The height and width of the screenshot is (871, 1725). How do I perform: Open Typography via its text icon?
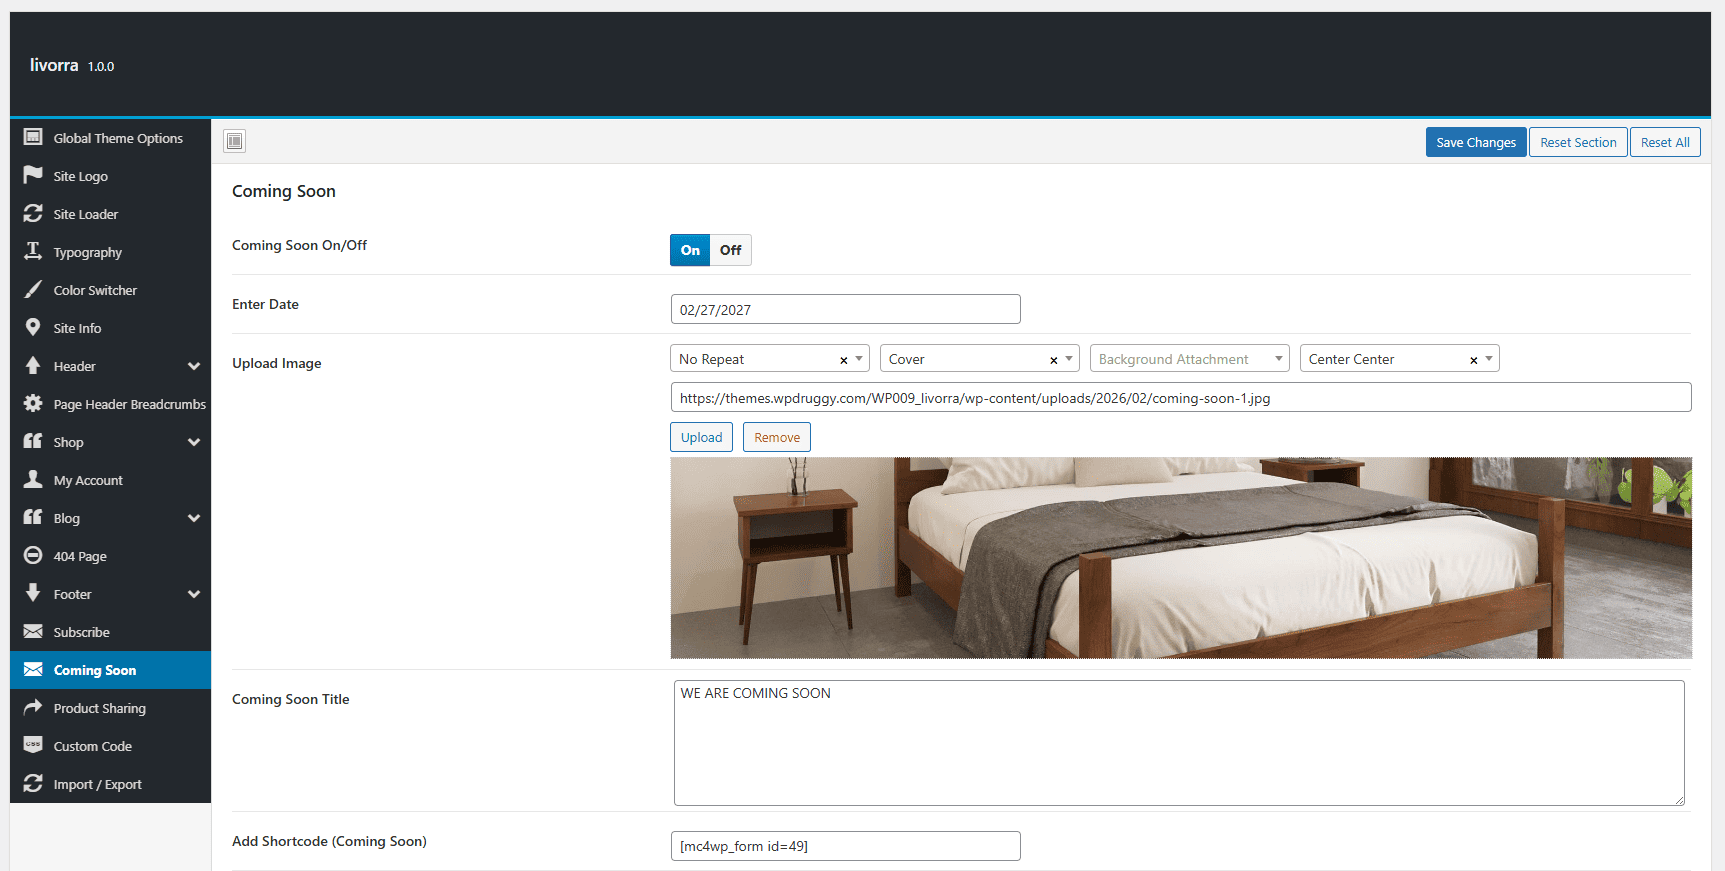33,251
